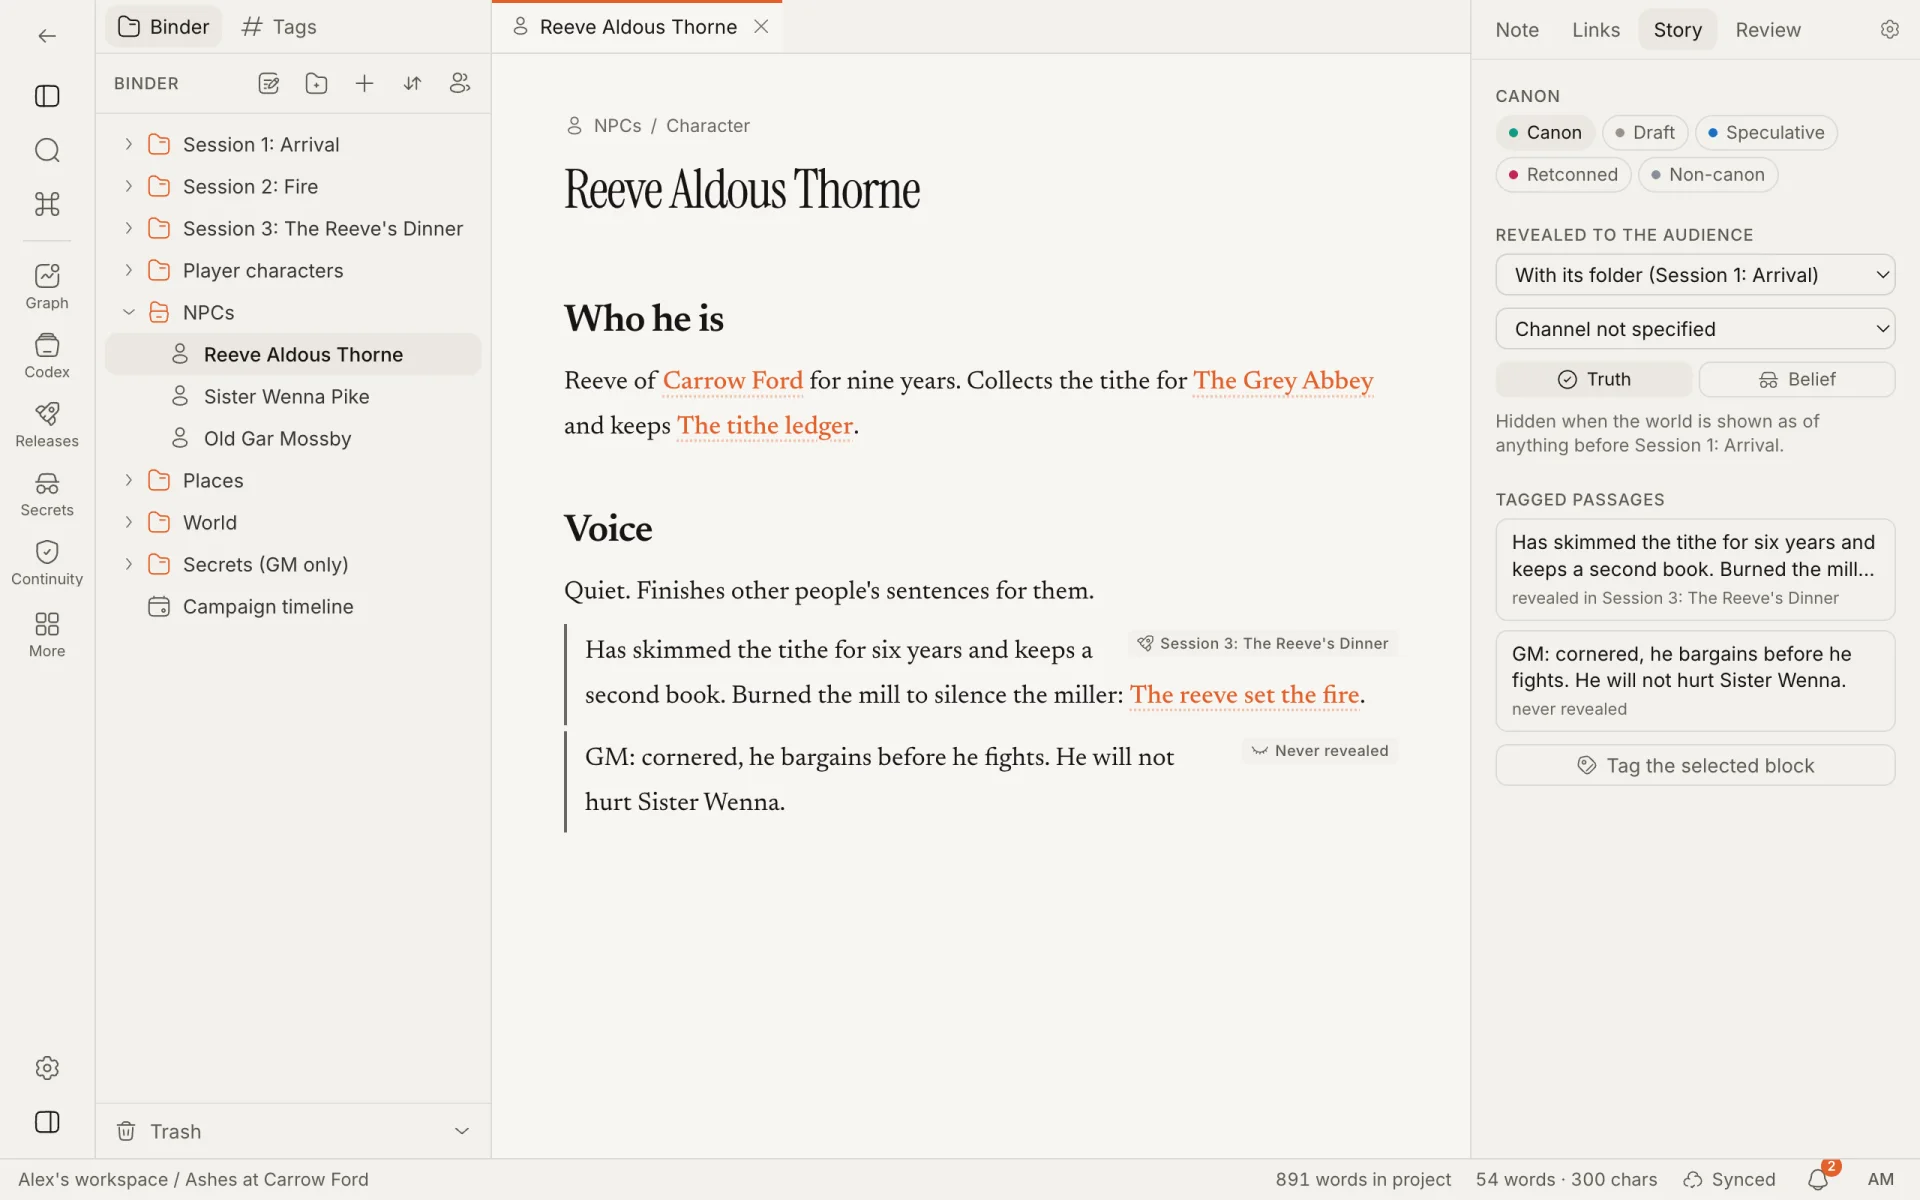Open the Releases view
Viewport: 1920px width, 1200px height.
click(x=47, y=425)
